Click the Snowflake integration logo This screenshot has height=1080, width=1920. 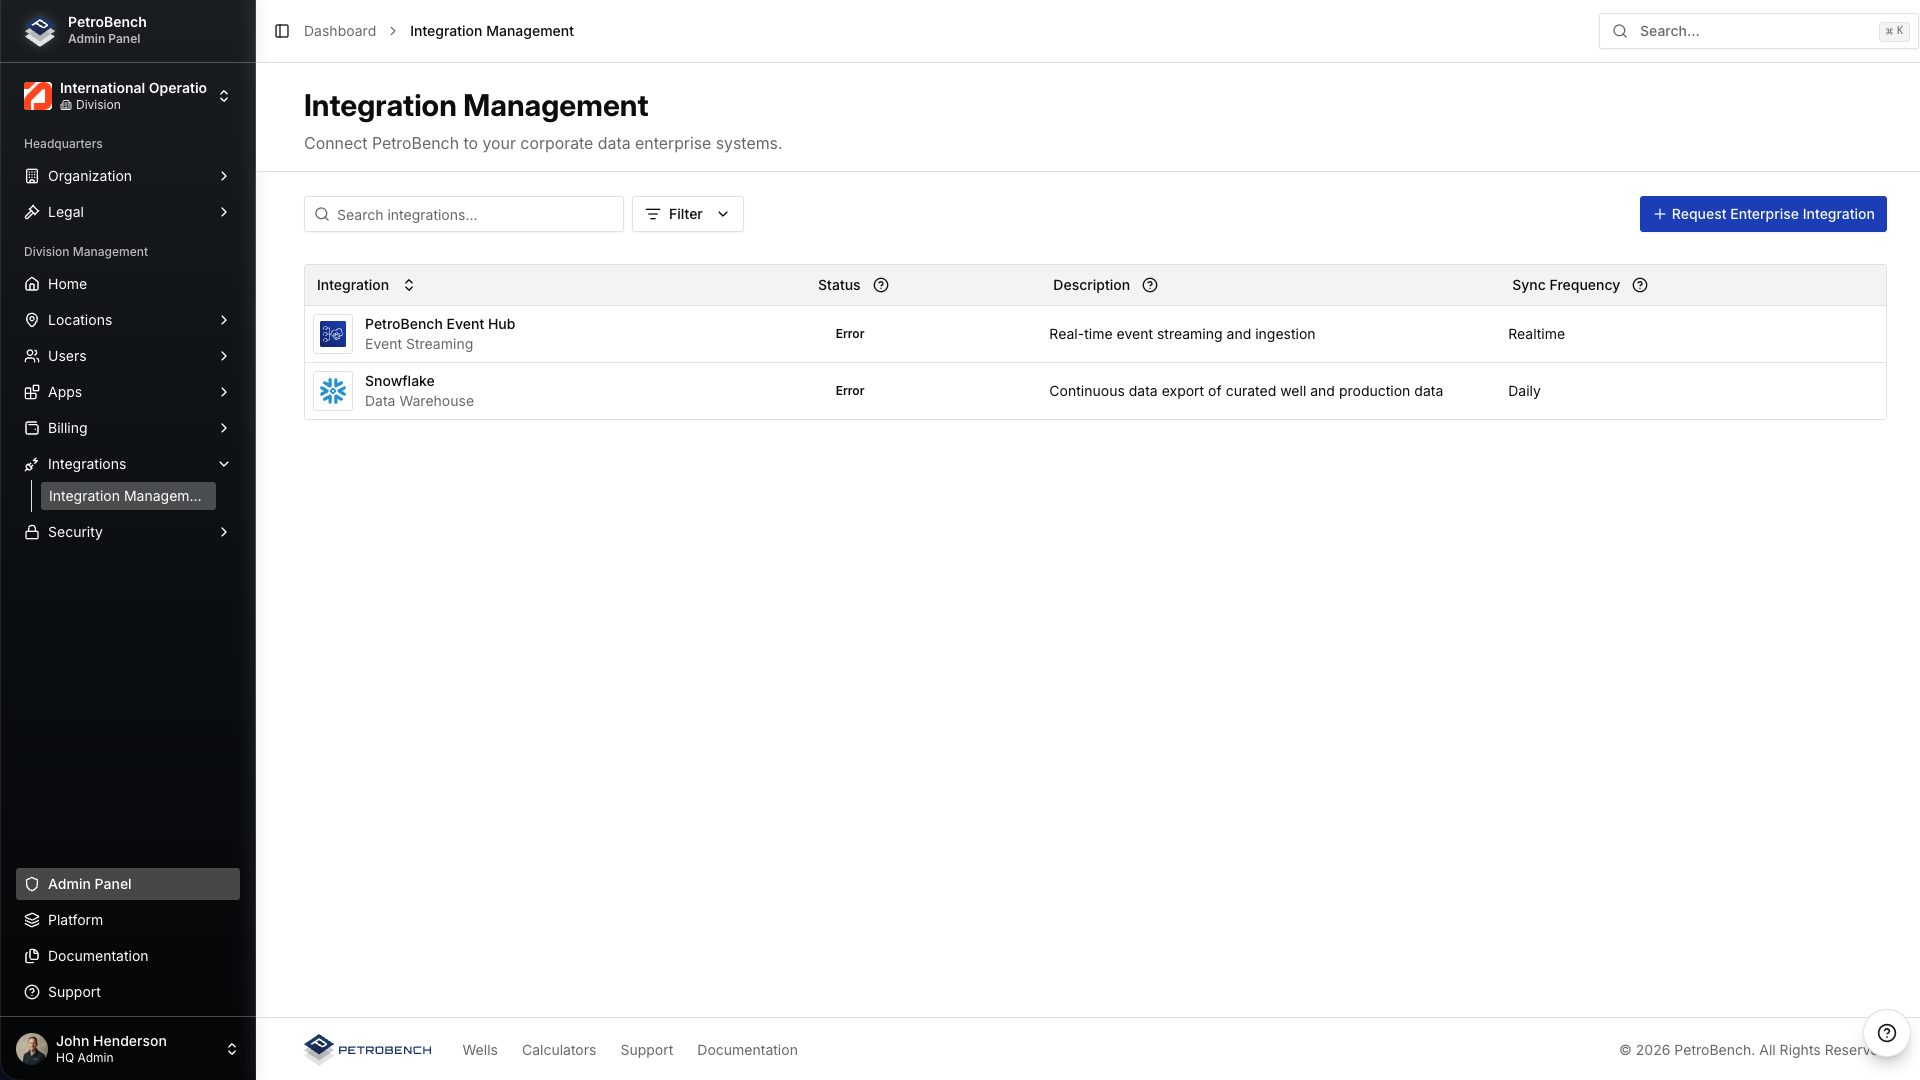(333, 391)
